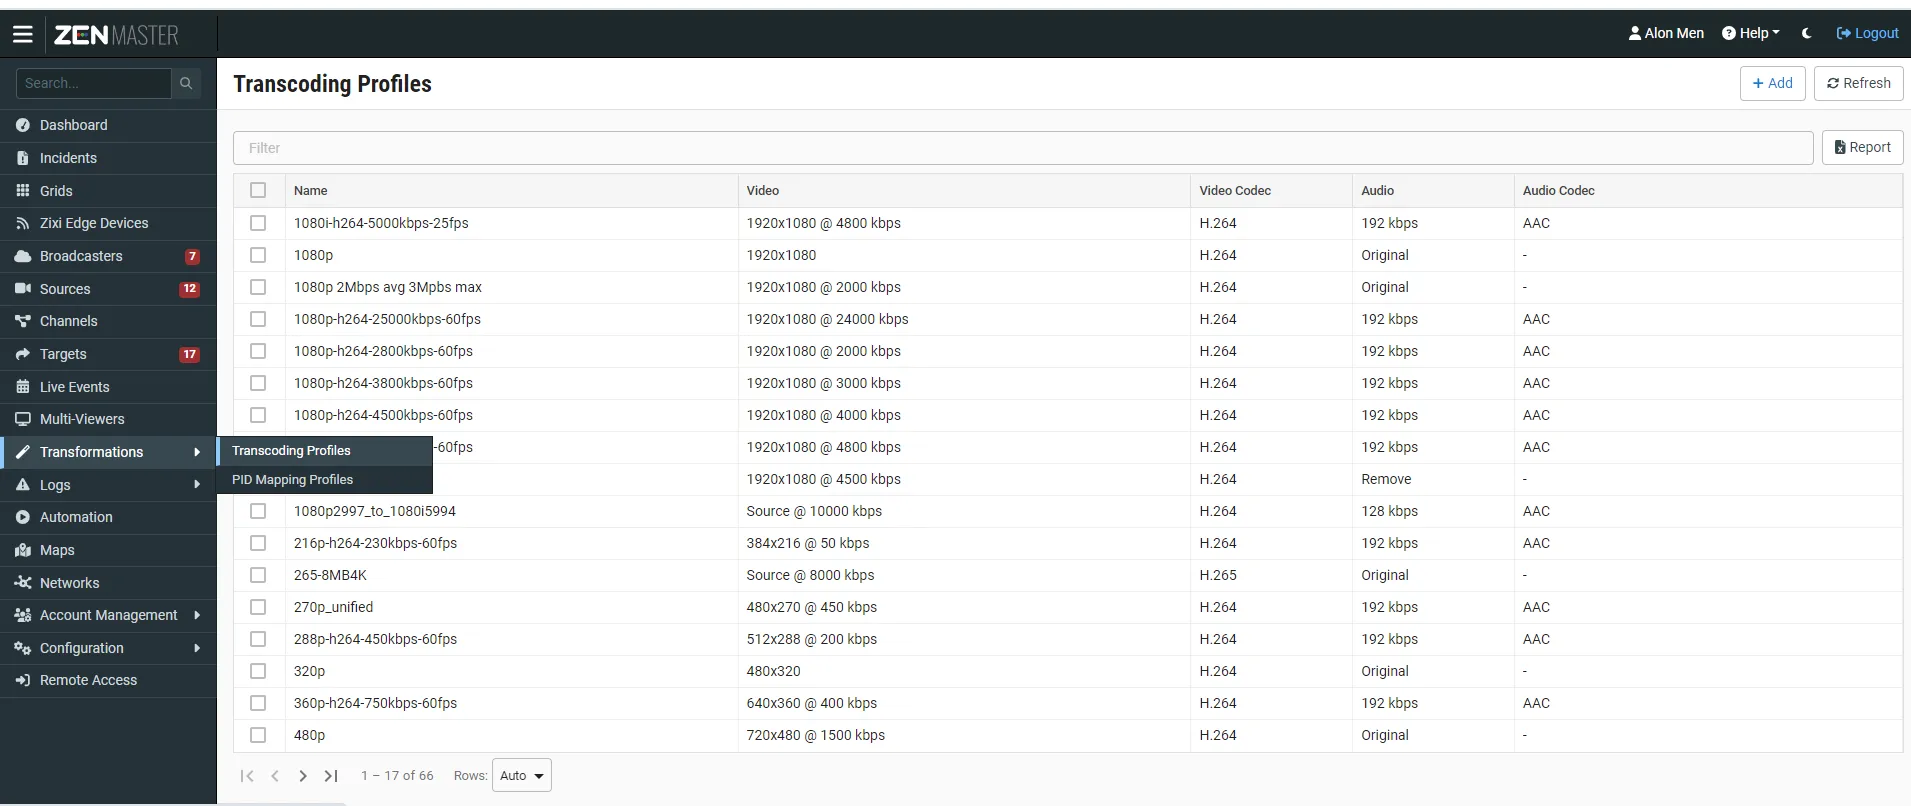Select Transcoding Profiles submenu item

[325, 451]
